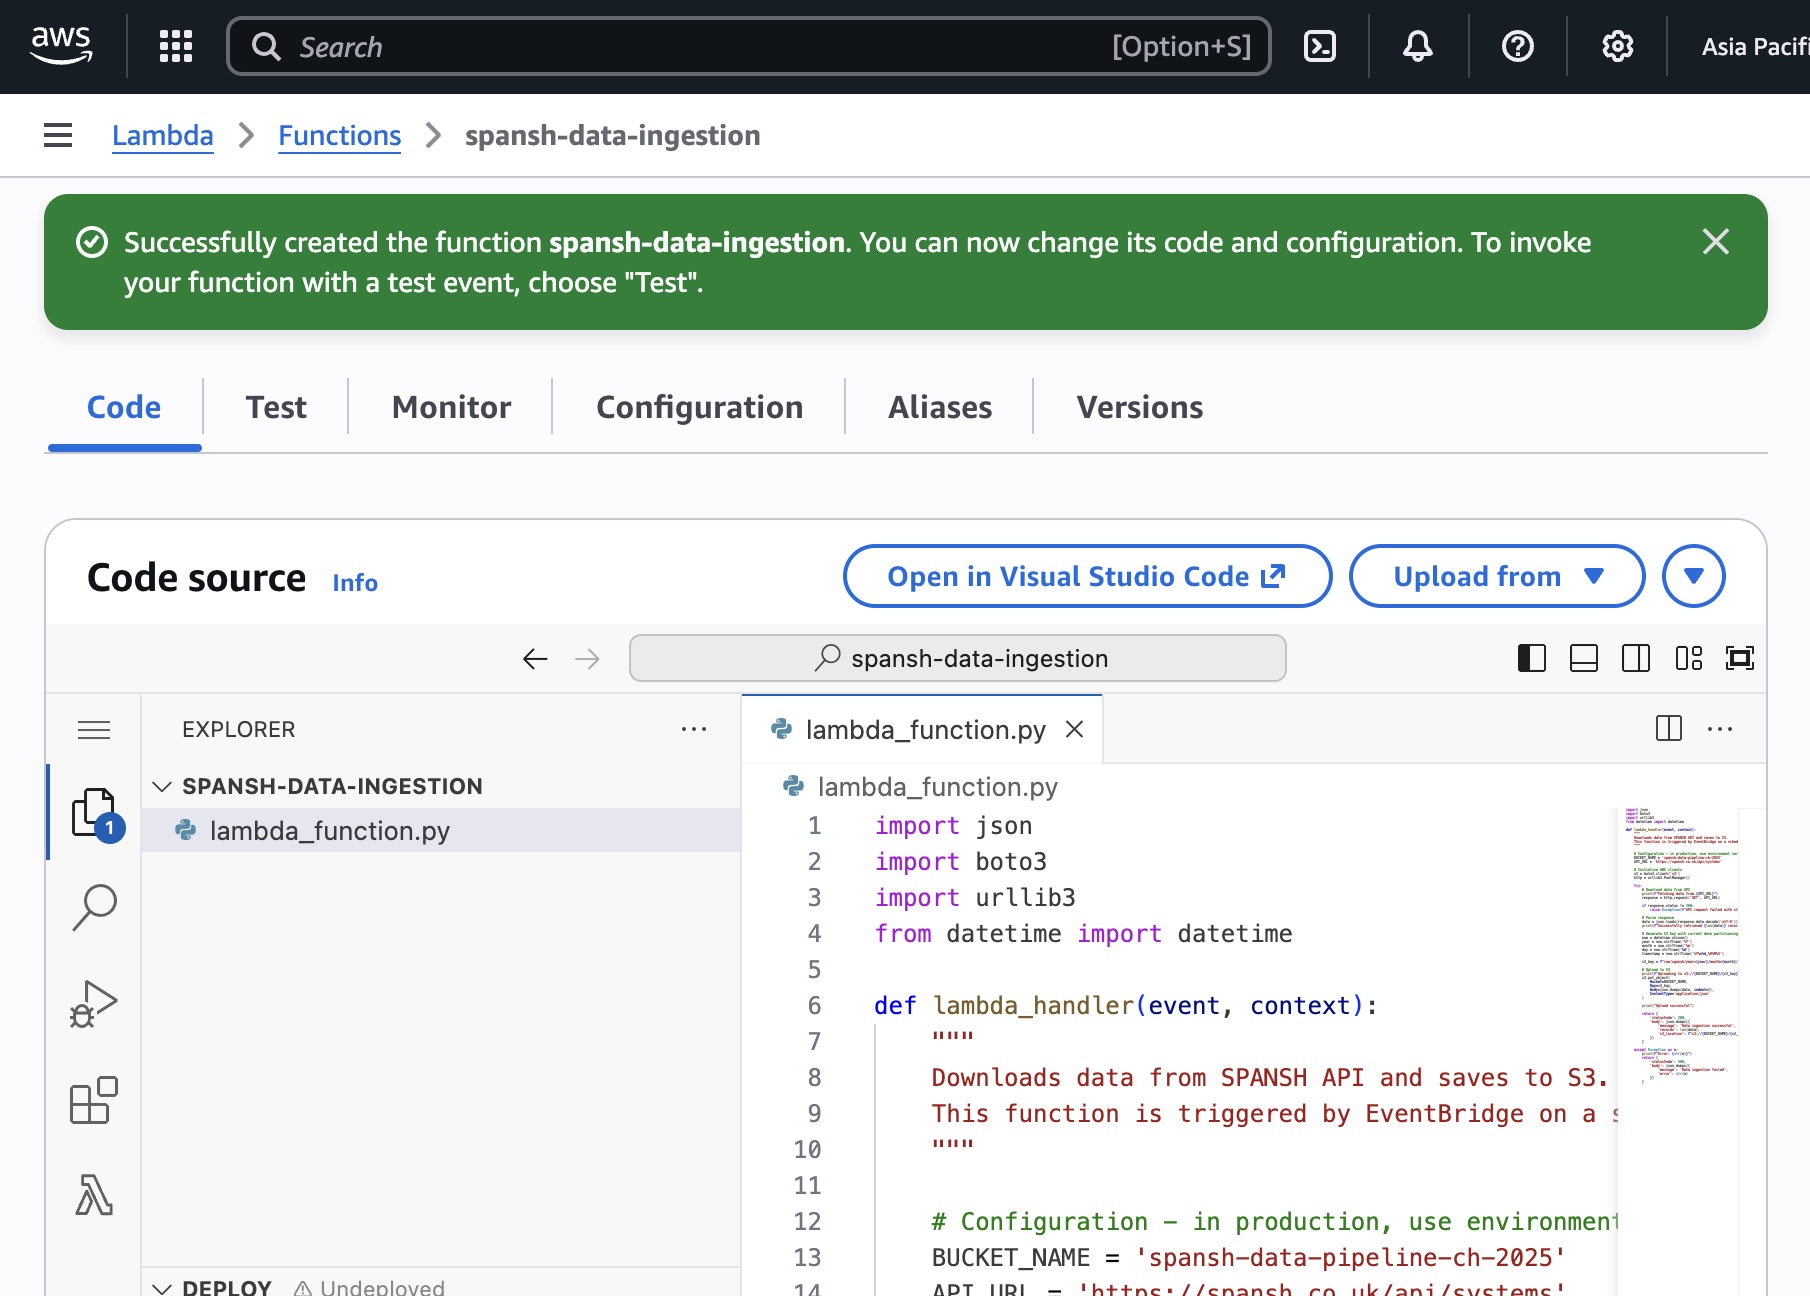
Task: Open Search in the editor activity bar
Action: coord(95,907)
